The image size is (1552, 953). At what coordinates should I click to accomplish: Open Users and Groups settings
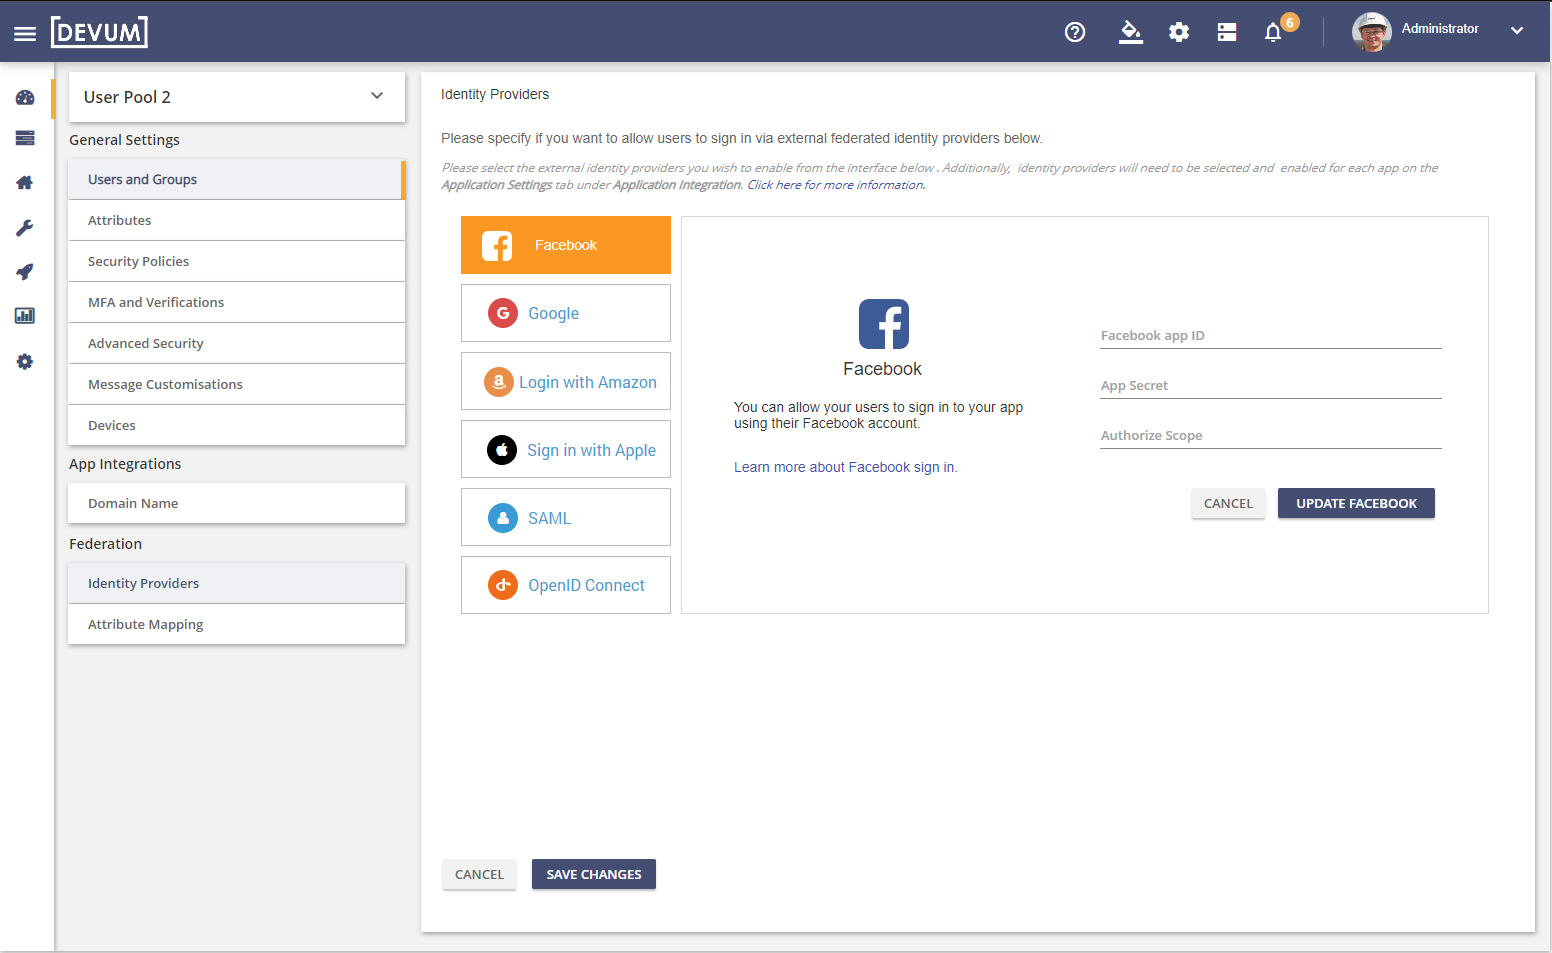tap(237, 180)
